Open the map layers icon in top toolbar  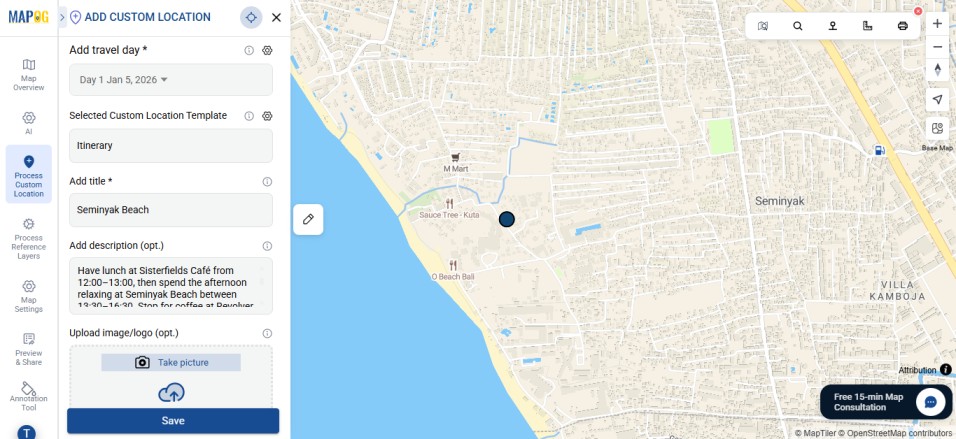[x=763, y=26]
